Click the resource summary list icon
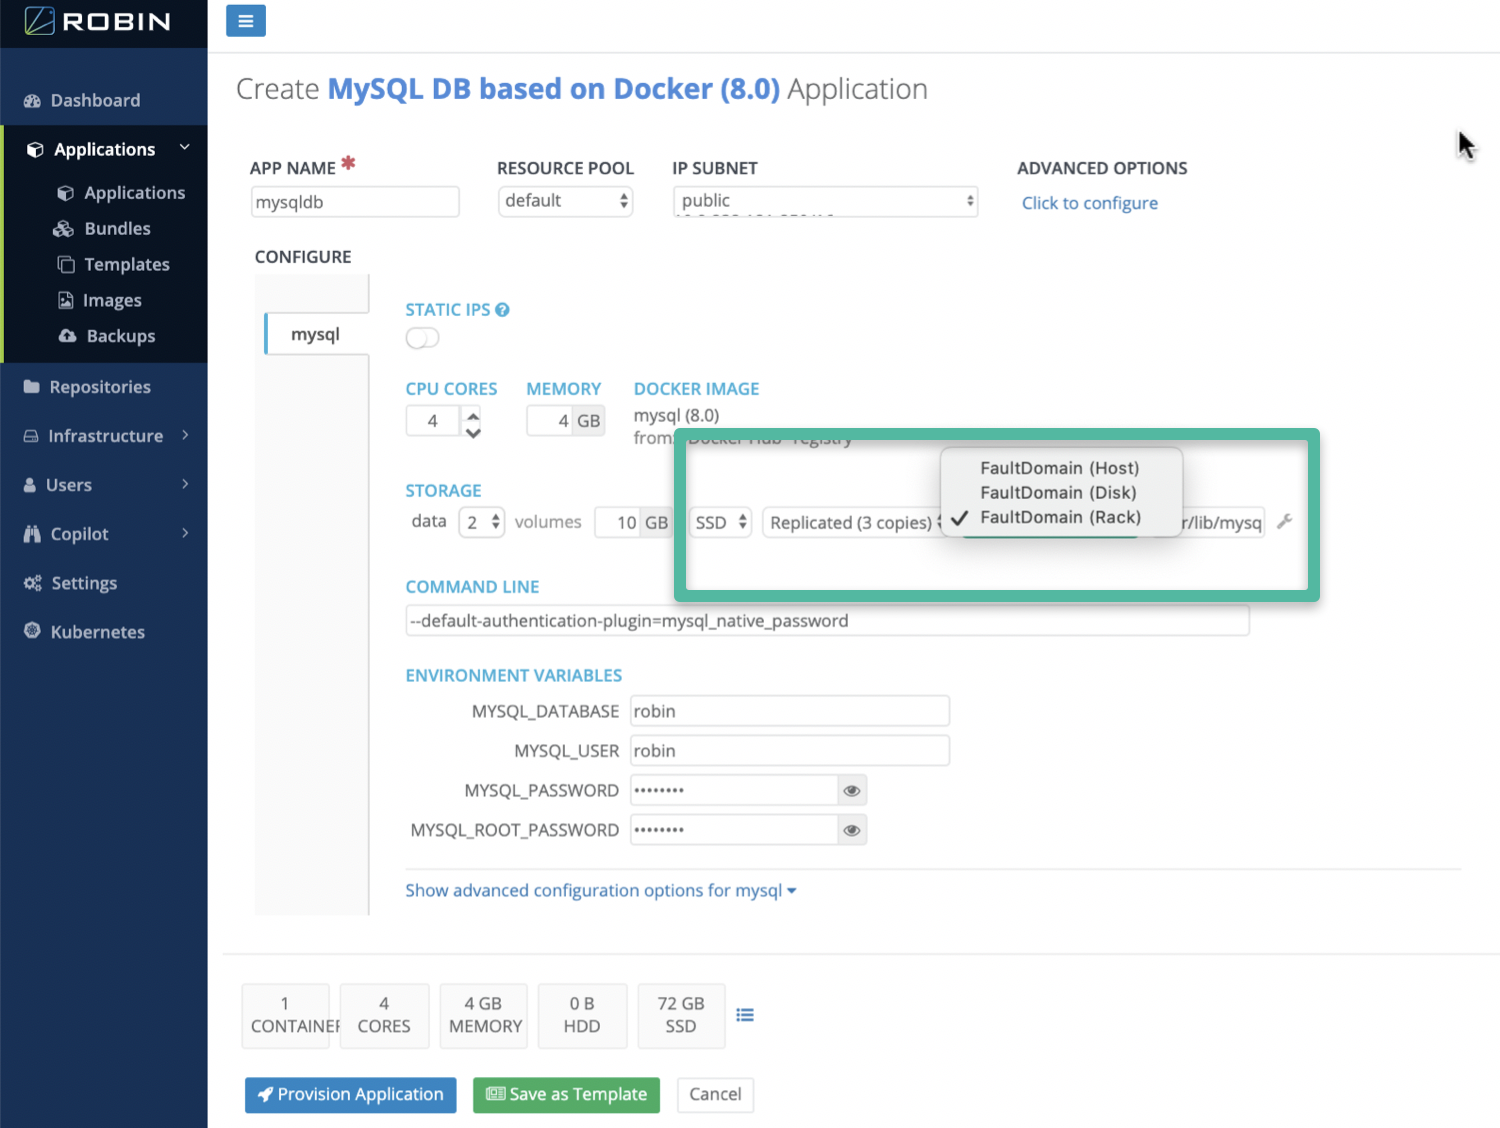Image resolution: width=1500 pixels, height=1128 pixels. [745, 1015]
